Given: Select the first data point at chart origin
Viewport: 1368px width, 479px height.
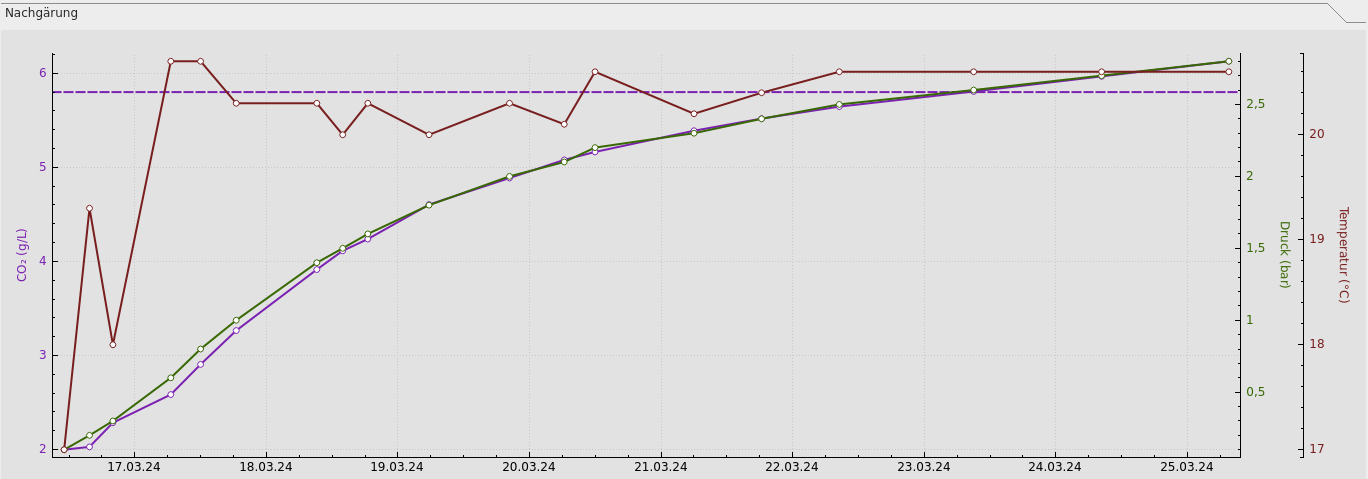Looking at the screenshot, I should pyautogui.click(x=64, y=449).
